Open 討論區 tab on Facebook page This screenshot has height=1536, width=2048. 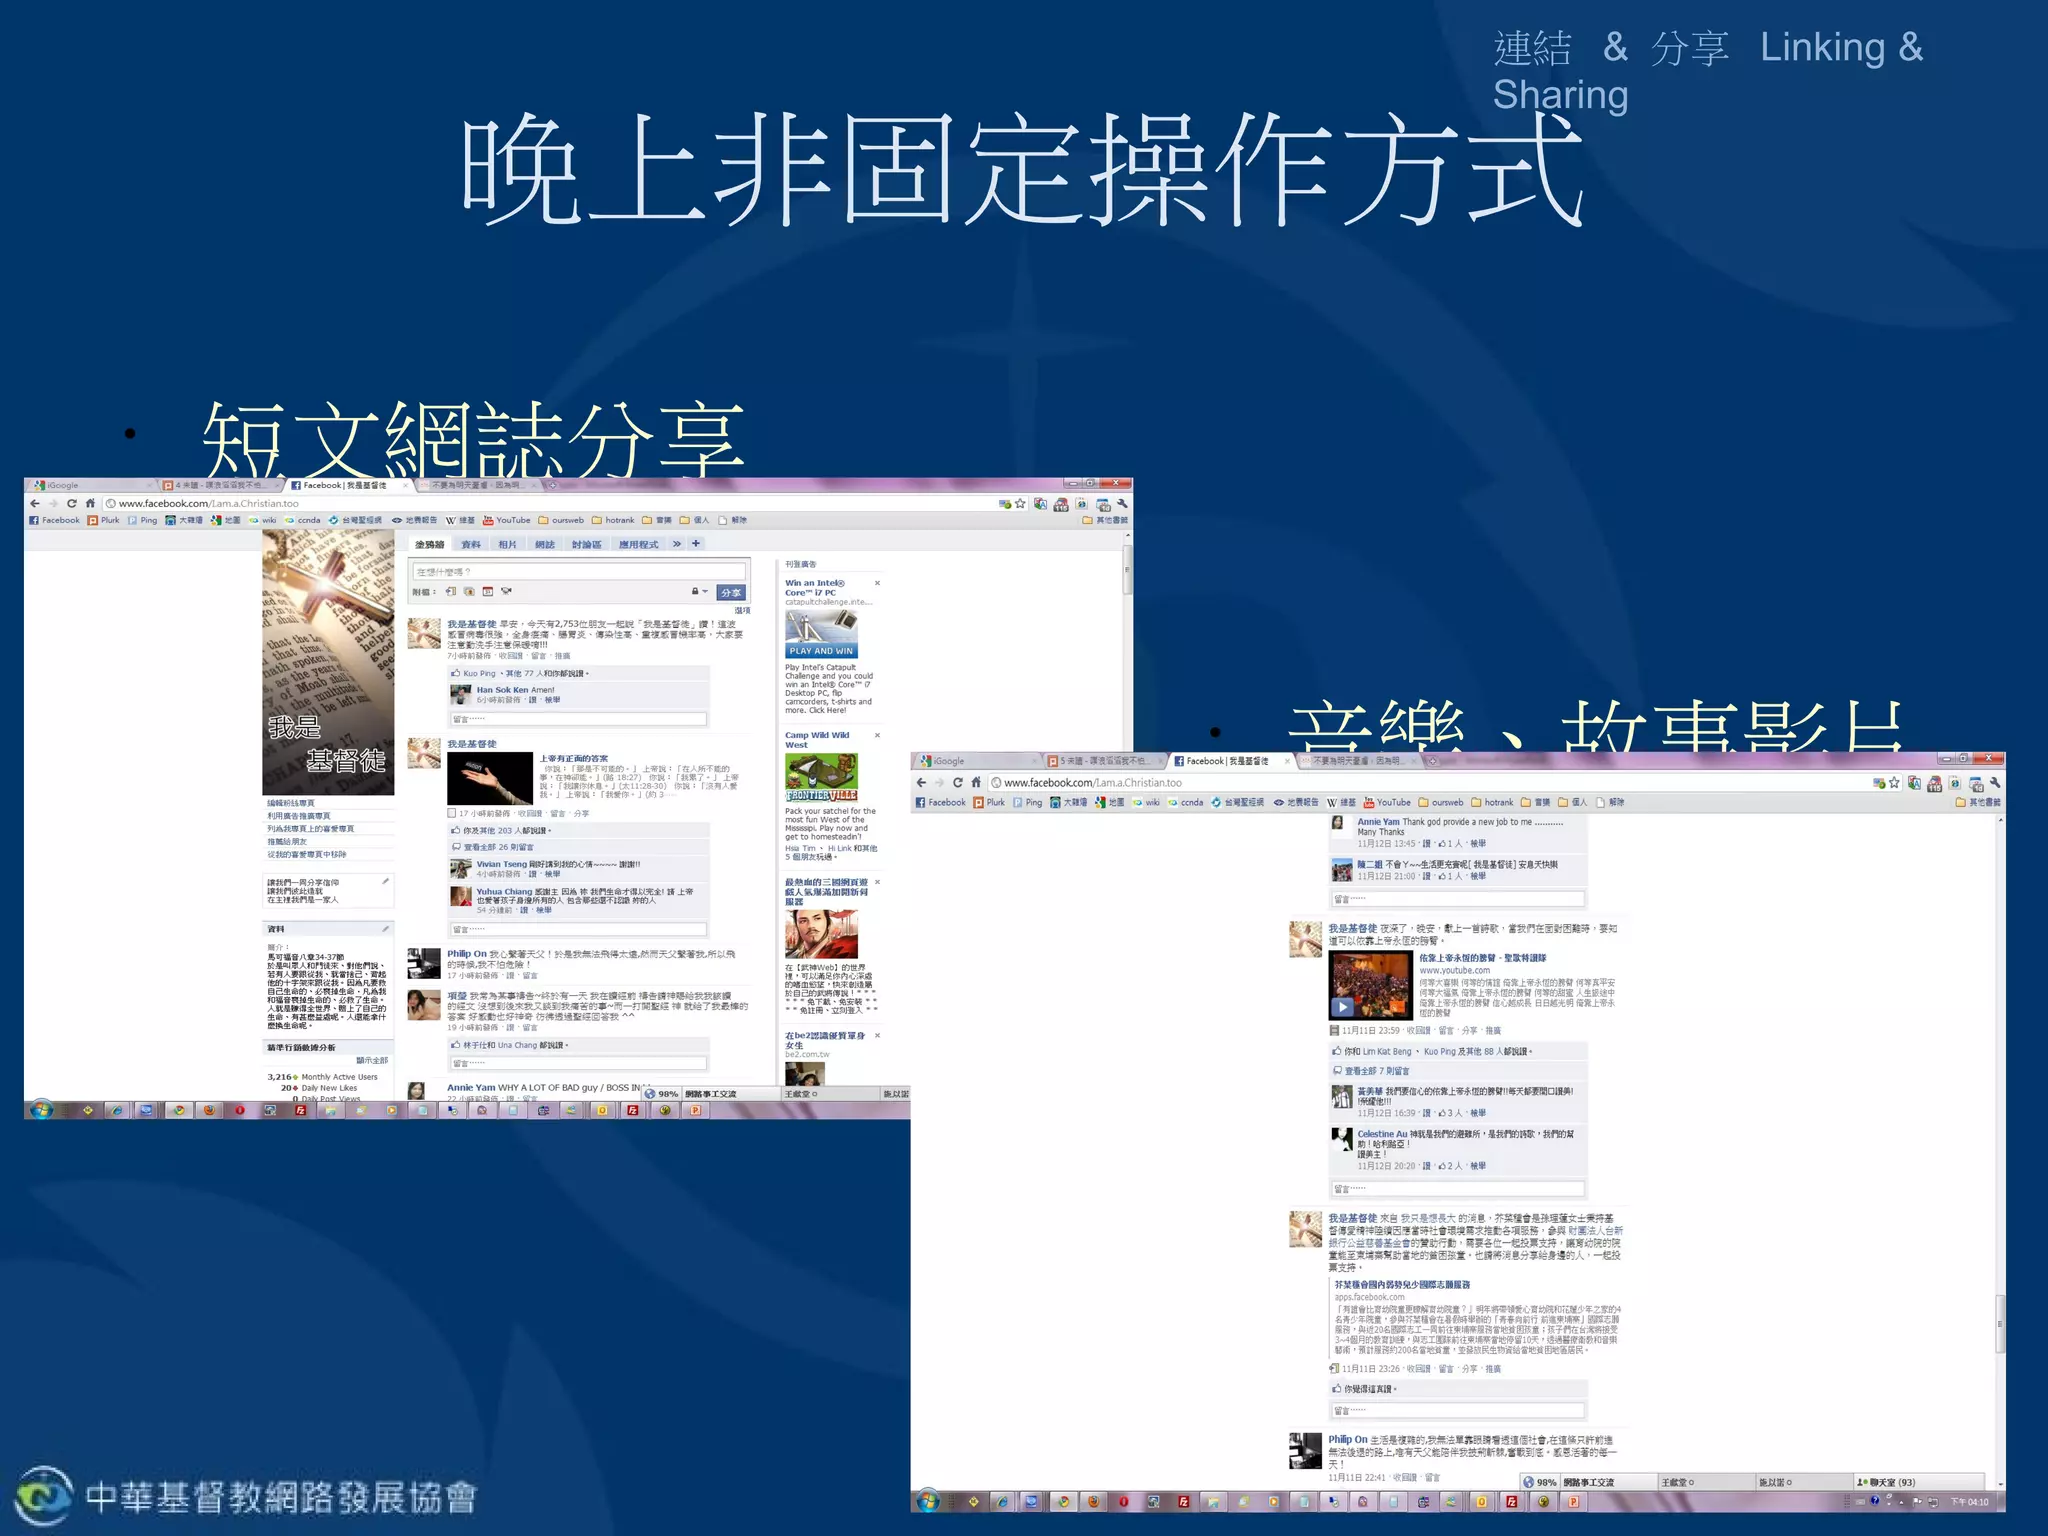pos(587,545)
